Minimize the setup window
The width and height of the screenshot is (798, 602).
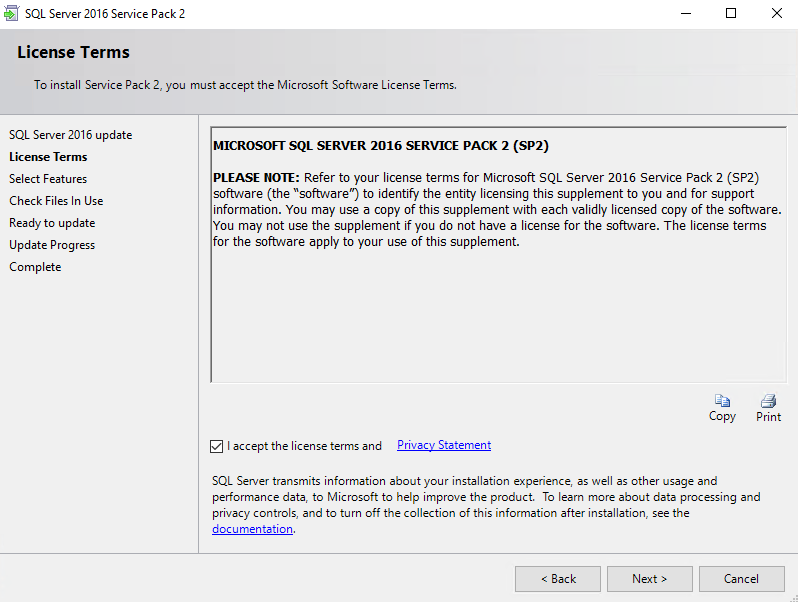point(686,13)
